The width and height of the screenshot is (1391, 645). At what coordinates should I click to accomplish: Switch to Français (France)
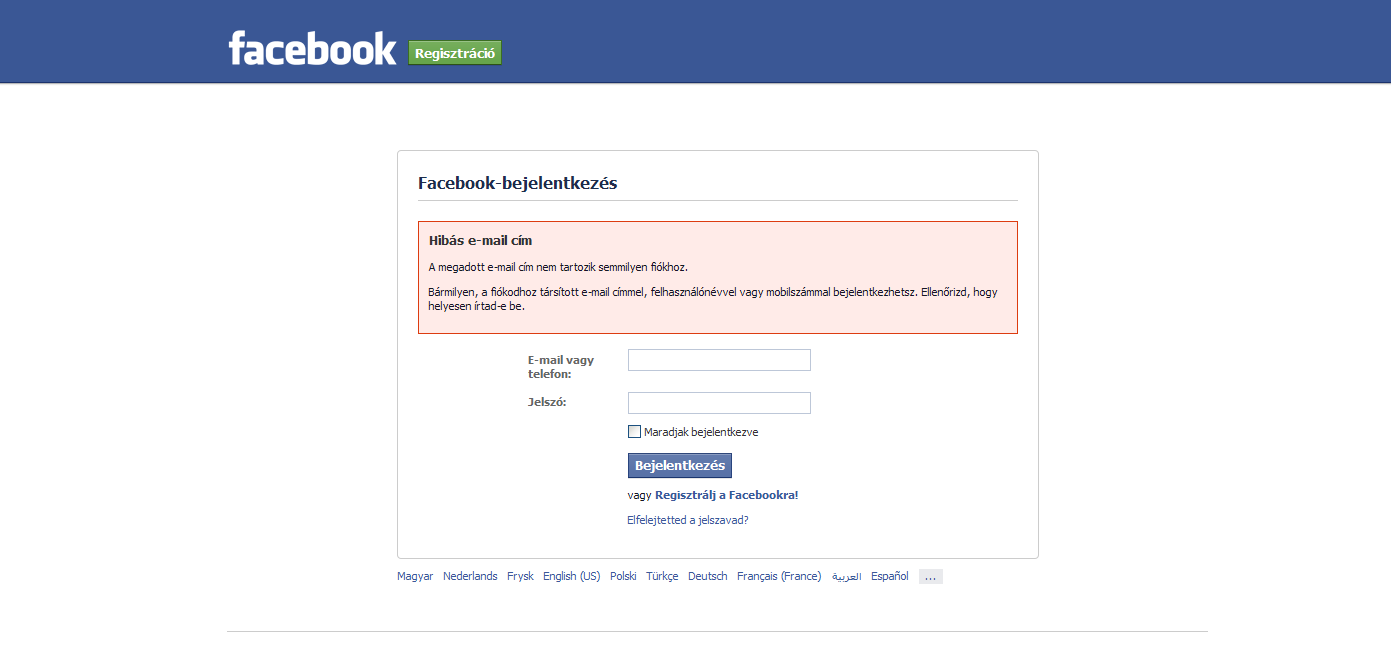[779, 576]
